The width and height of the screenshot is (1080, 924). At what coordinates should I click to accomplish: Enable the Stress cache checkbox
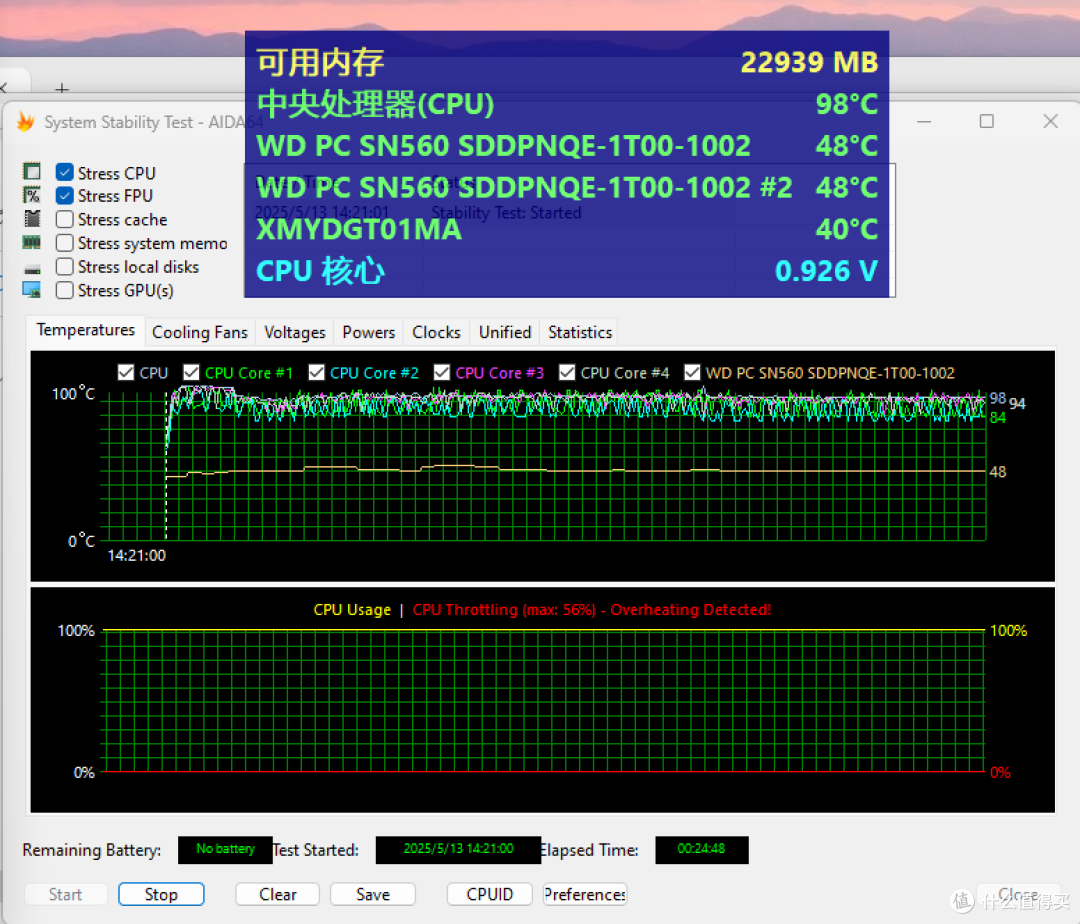pyautogui.click(x=65, y=220)
